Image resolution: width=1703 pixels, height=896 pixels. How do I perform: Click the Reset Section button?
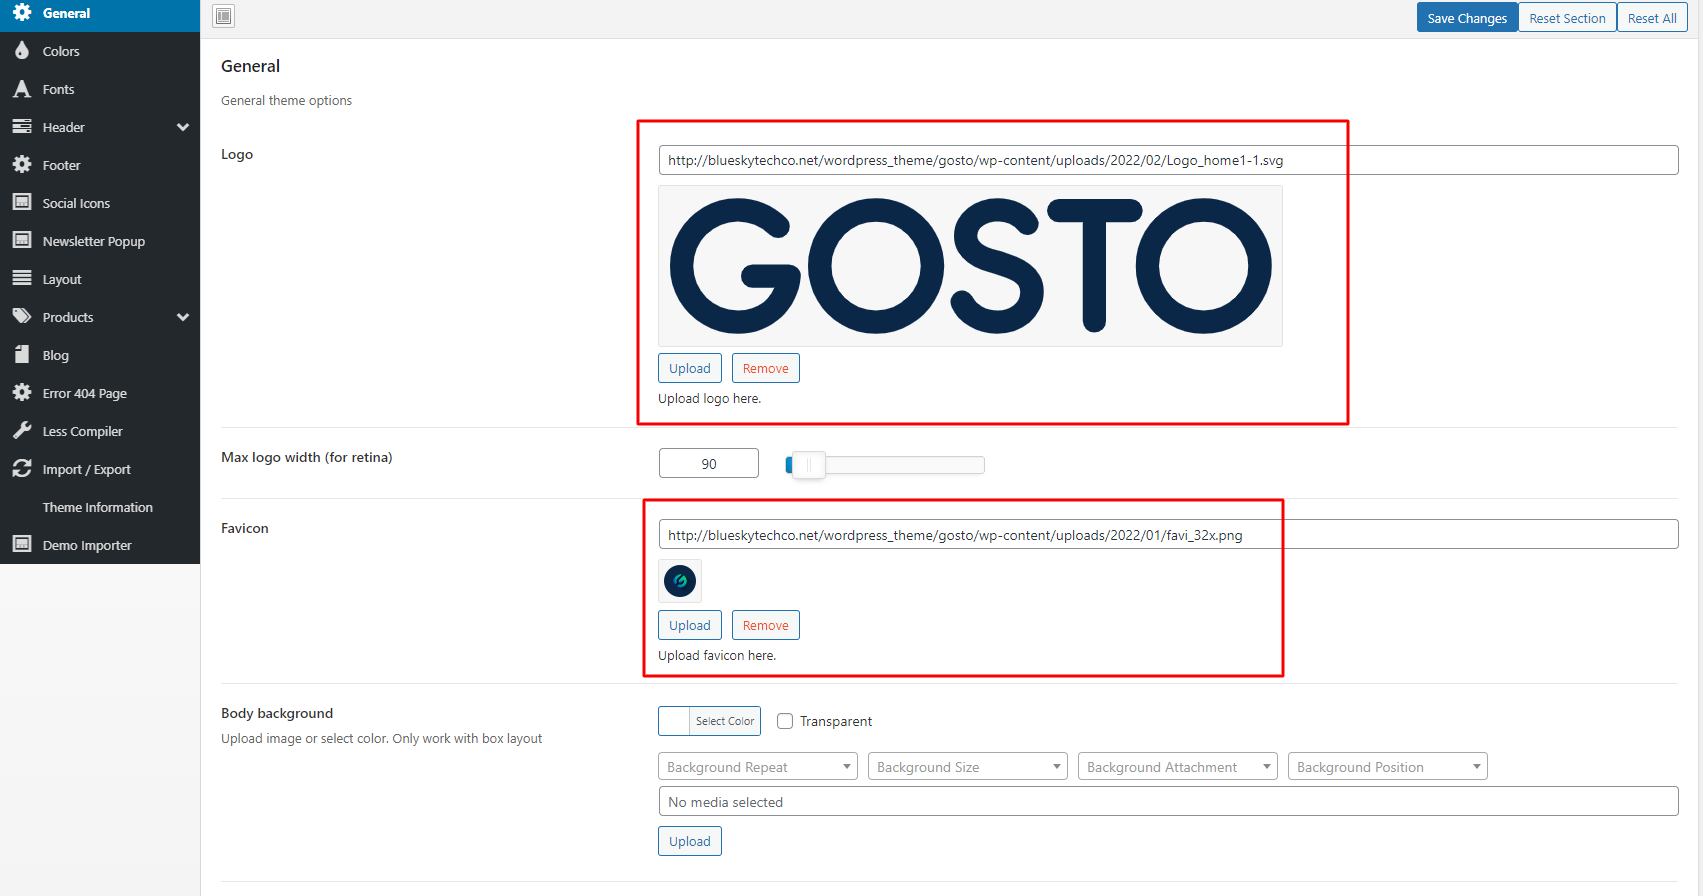[x=1567, y=18]
